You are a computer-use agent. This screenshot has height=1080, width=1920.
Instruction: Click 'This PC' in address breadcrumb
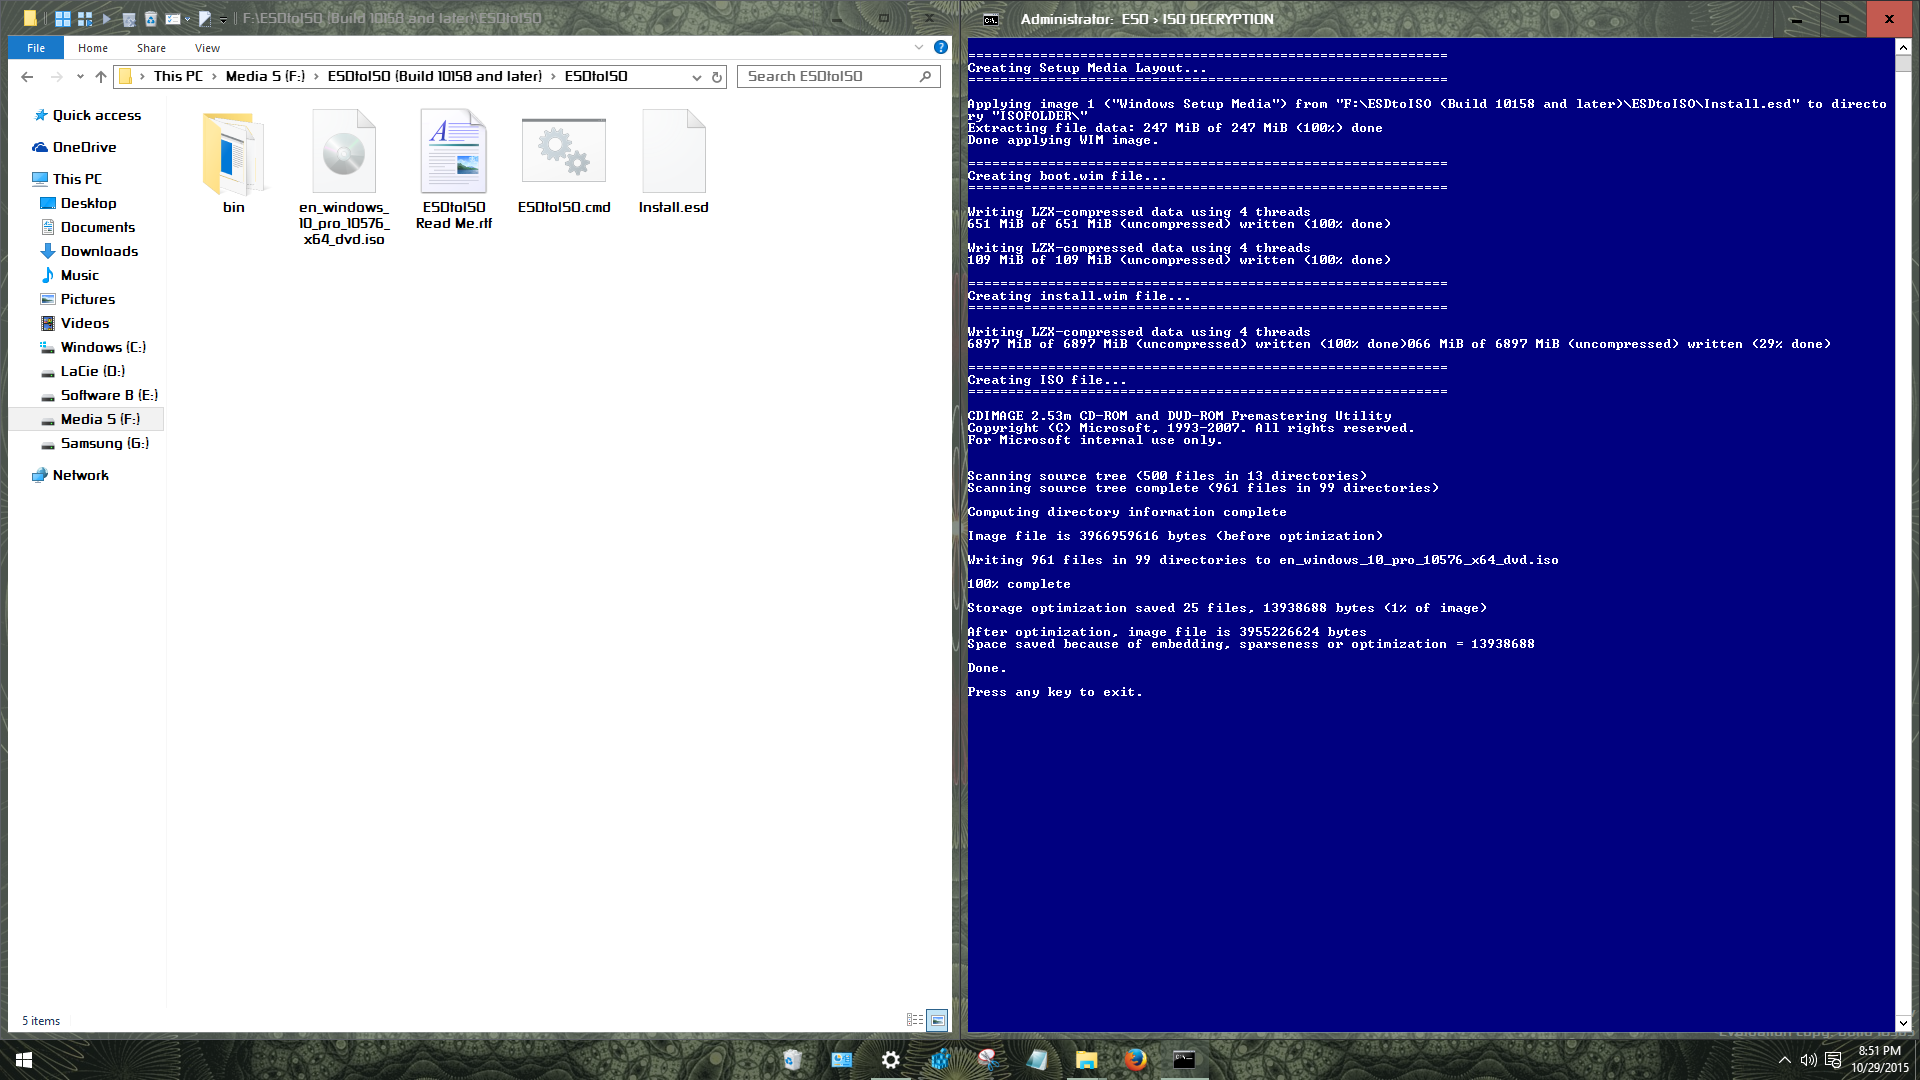(x=178, y=76)
